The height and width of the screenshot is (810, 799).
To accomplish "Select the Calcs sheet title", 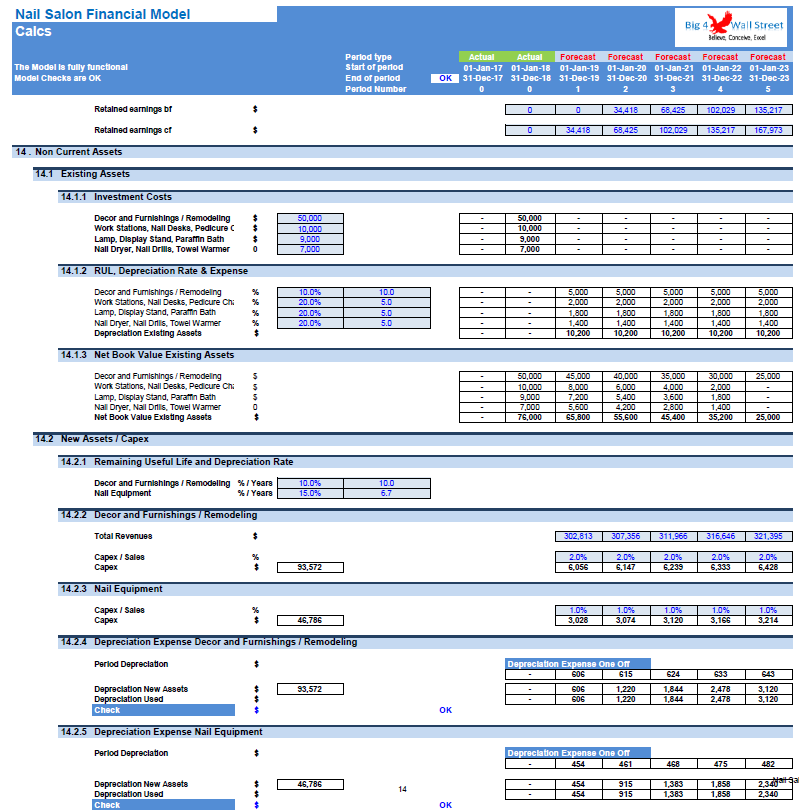I will tap(33, 32).
